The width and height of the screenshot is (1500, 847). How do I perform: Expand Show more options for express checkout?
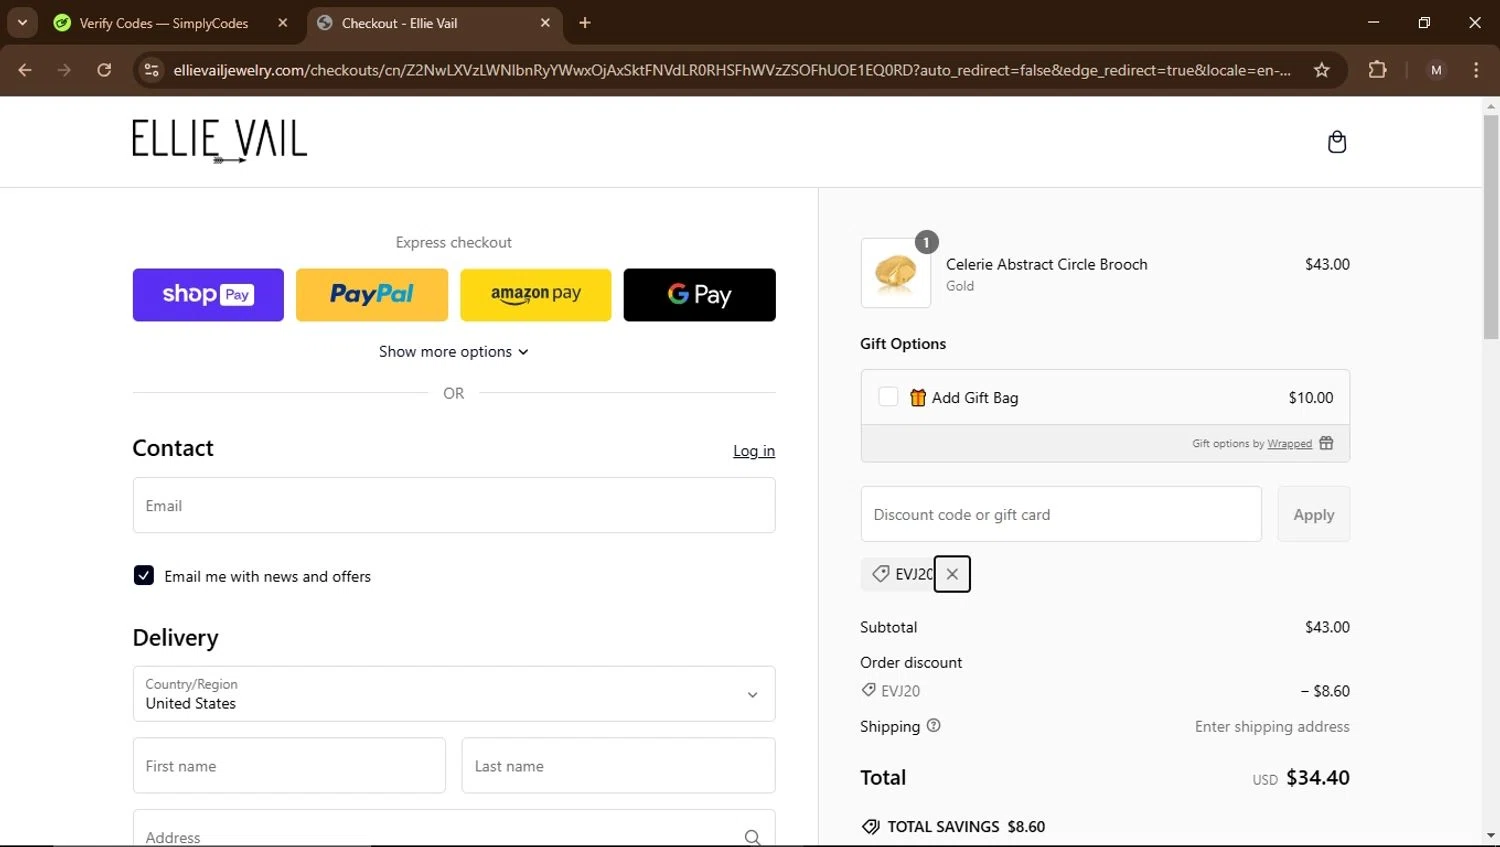454,352
